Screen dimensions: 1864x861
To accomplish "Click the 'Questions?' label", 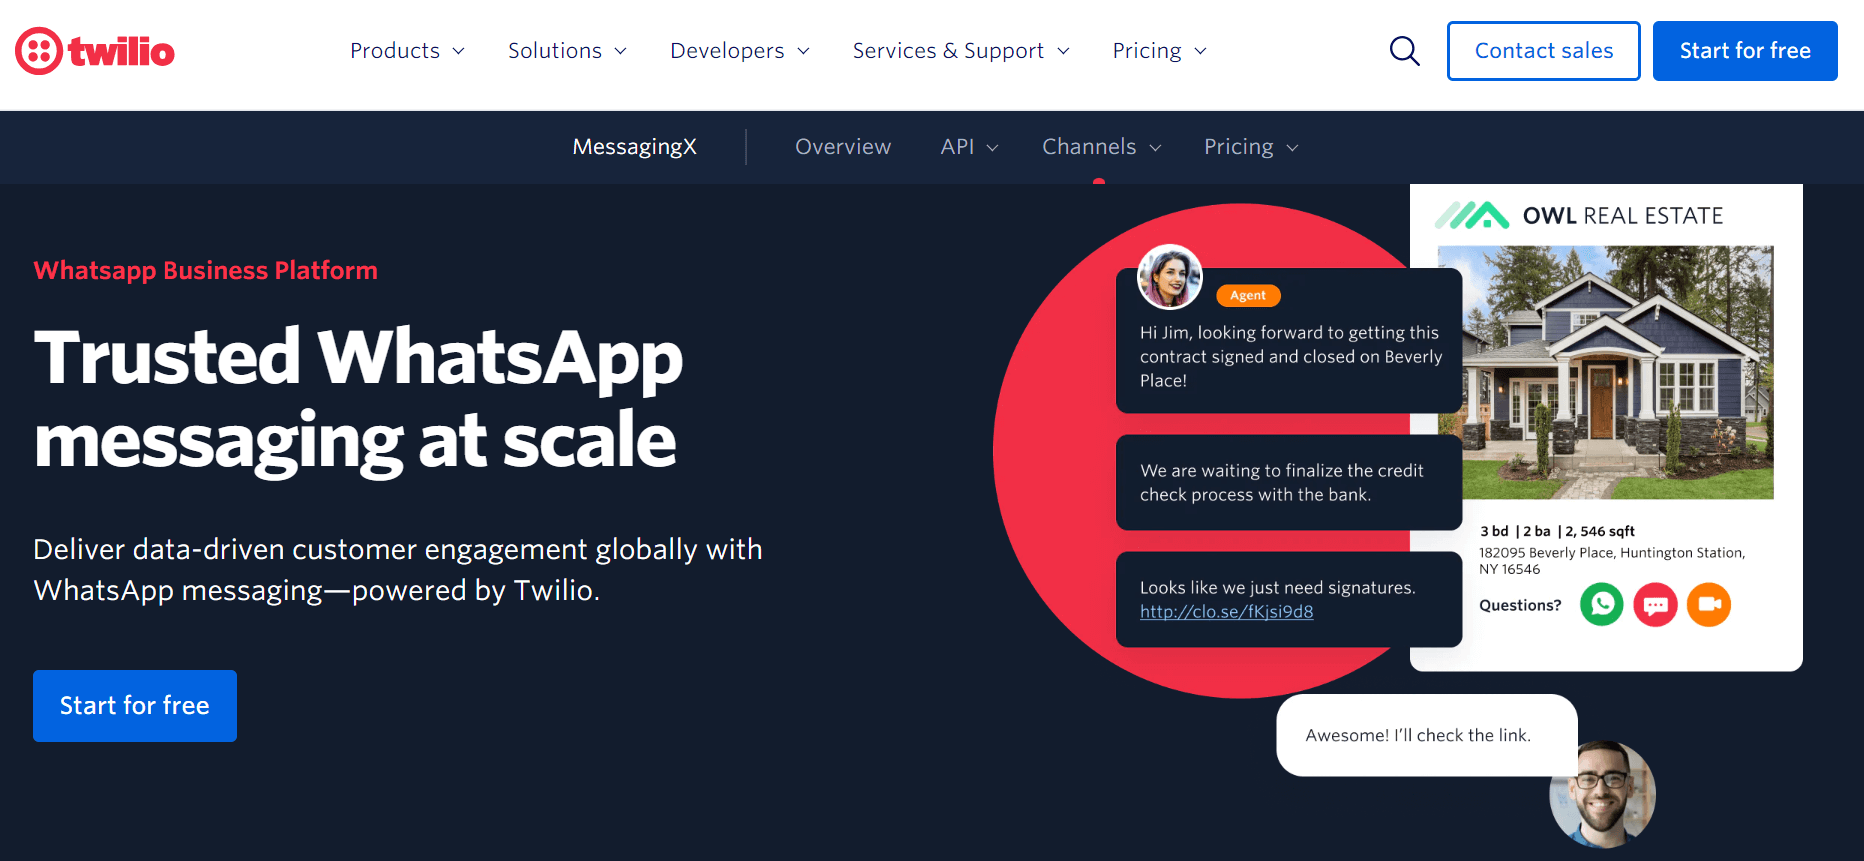I will 1520,605.
